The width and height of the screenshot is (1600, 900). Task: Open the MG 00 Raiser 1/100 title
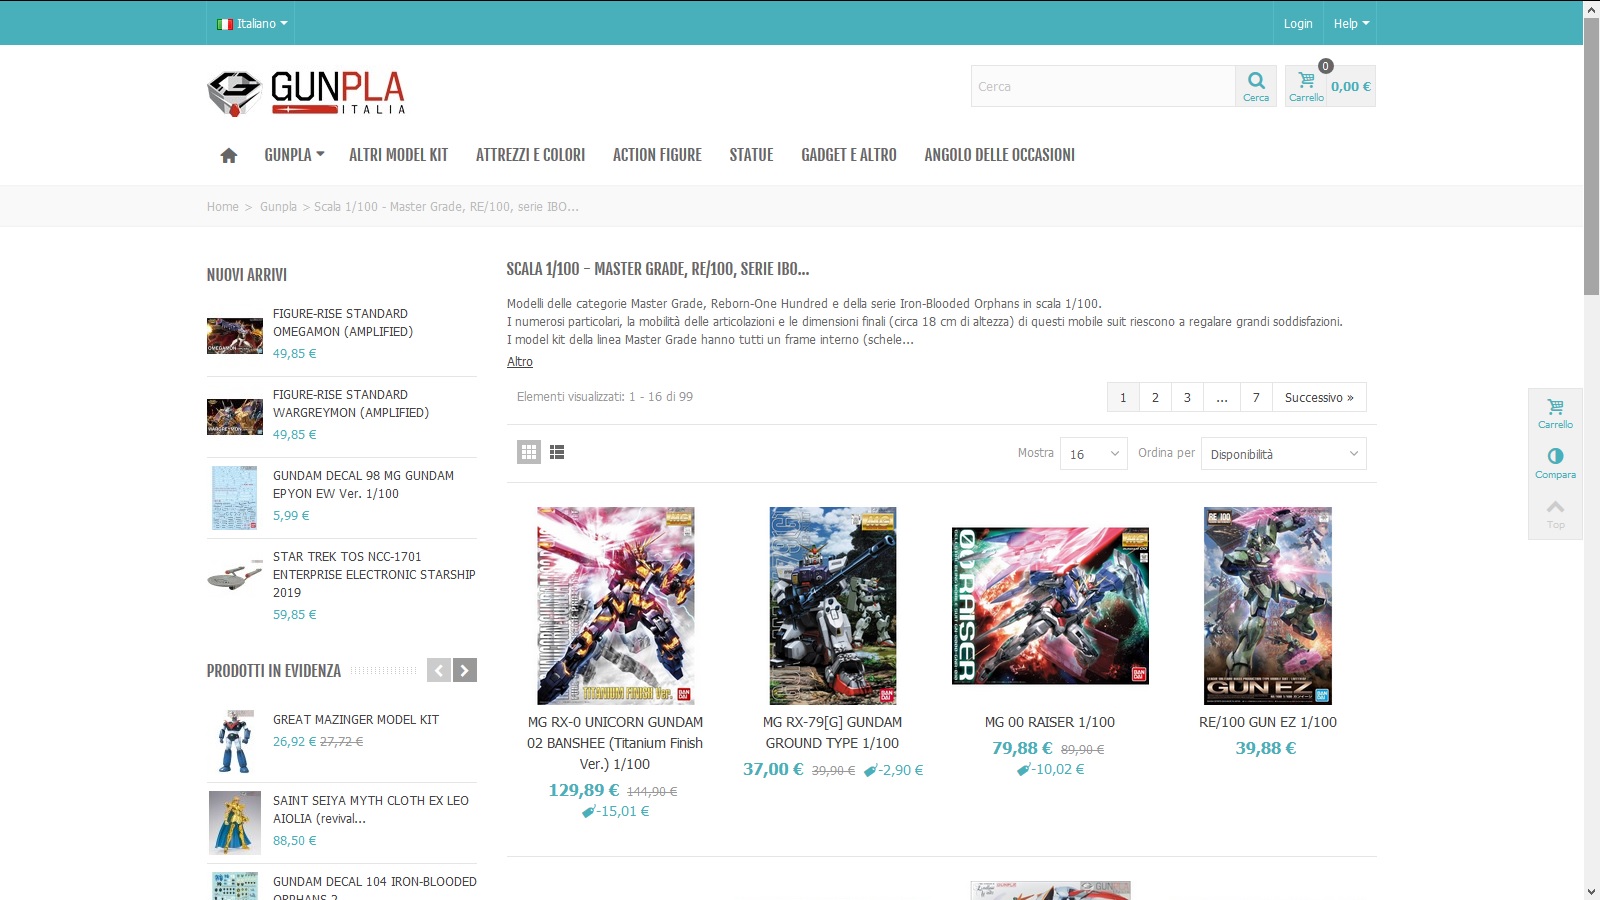coord(1050,722)
